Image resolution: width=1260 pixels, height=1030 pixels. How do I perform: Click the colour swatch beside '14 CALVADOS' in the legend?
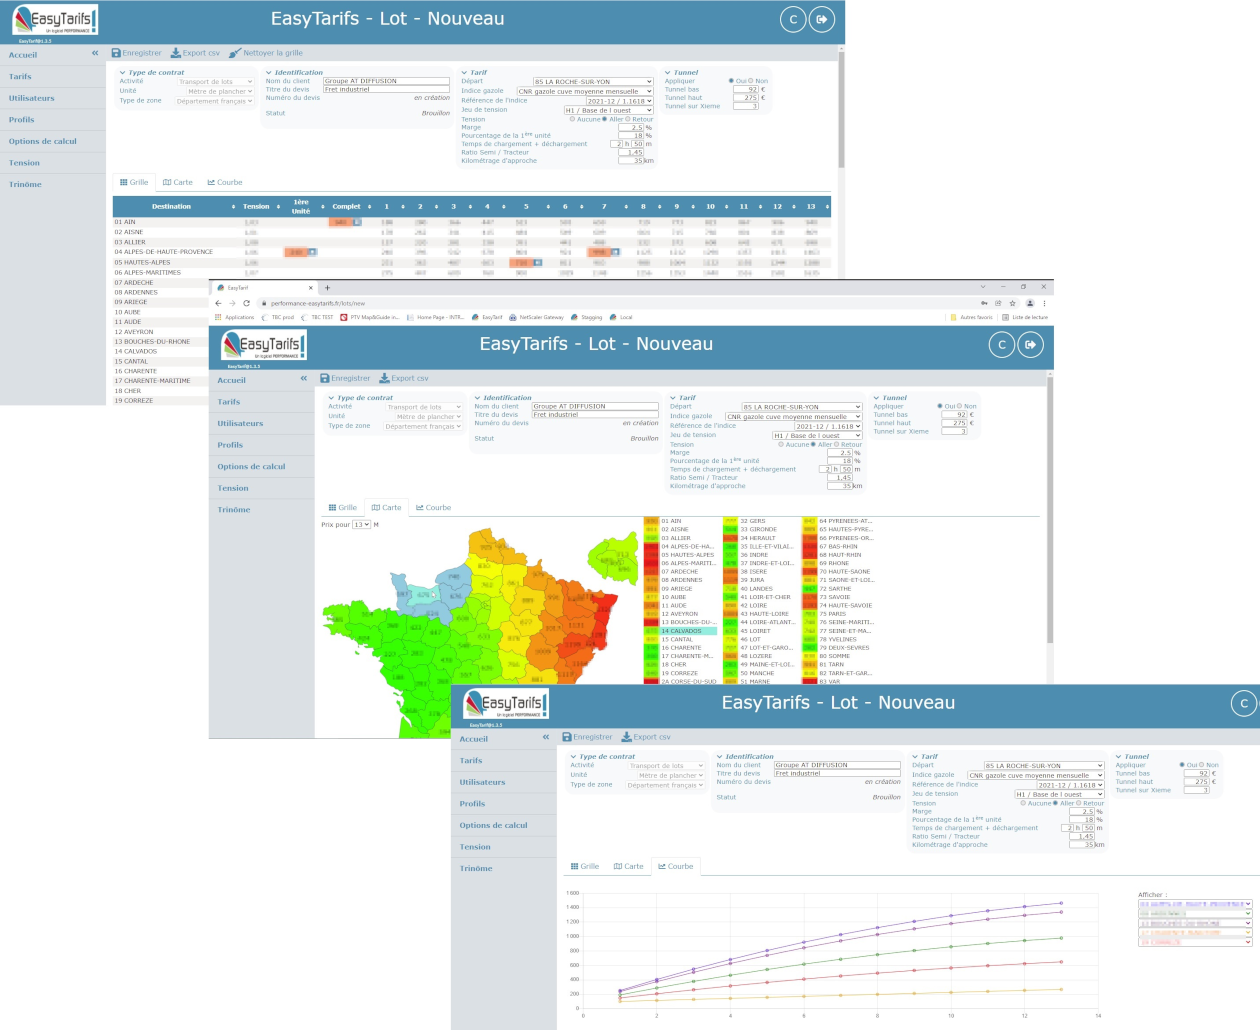click(651, 631)
